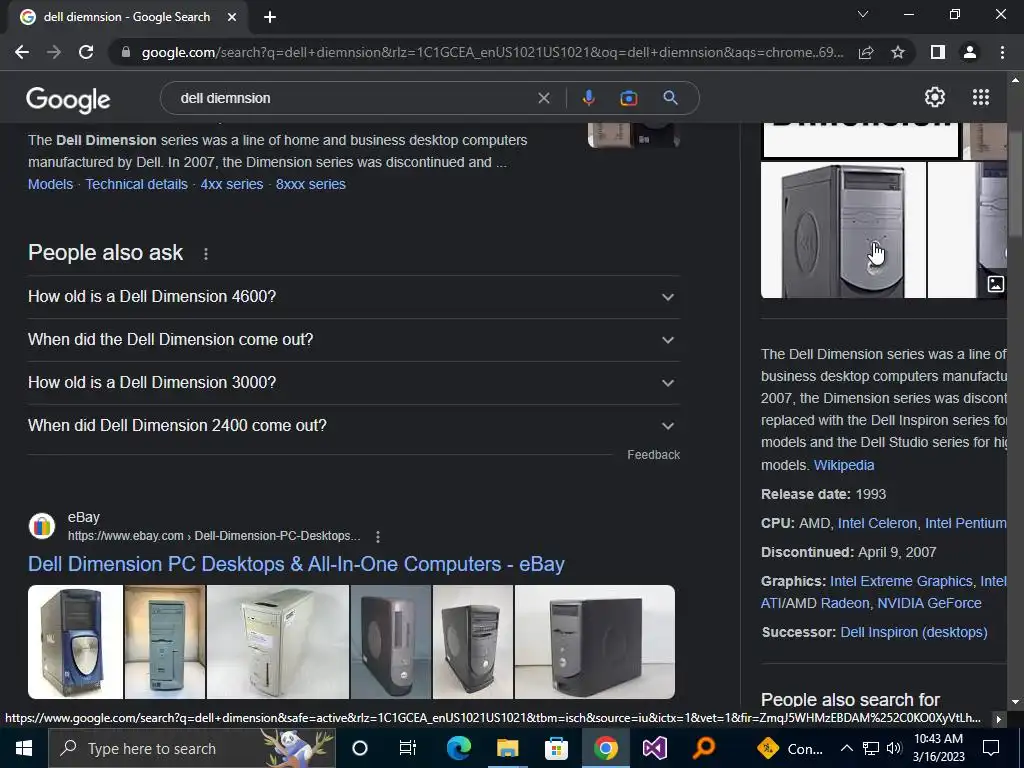Expand When did Dell Dimension 2400 come out?
The width and height of the screenshot is (1024, 768).
353,426
